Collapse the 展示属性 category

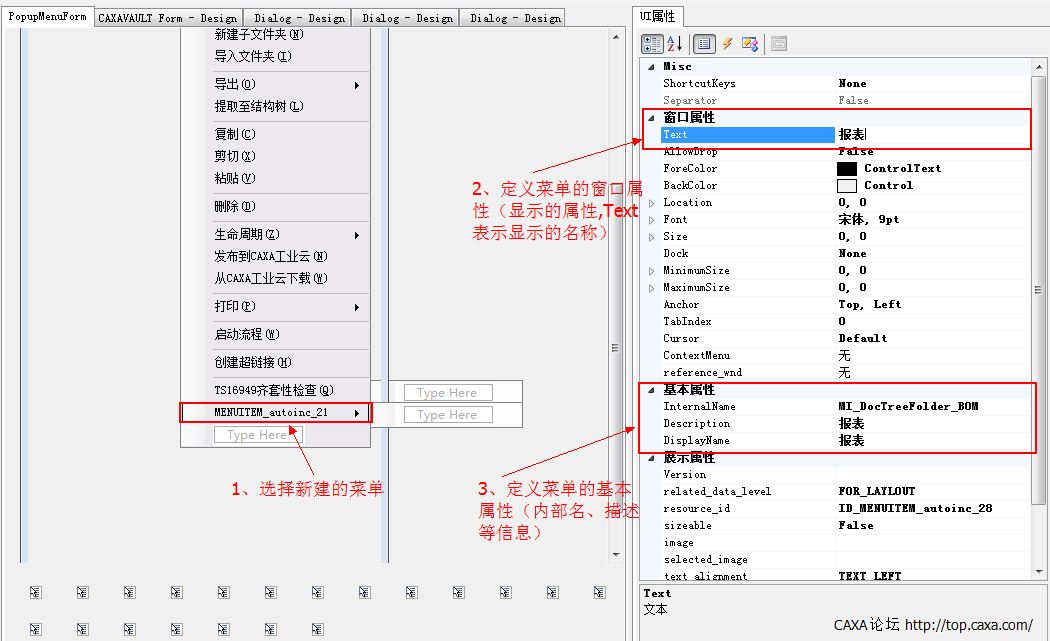pyautogui.click(x=651, y=458)
